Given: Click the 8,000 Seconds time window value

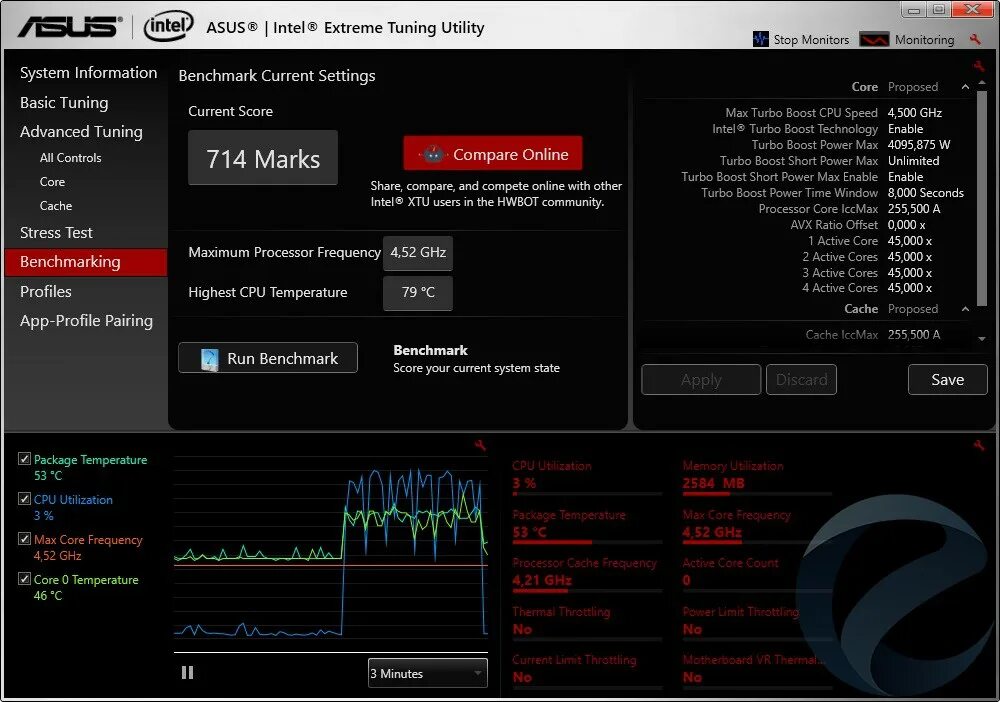Looking at the screenshot, I should pos(925,193).
